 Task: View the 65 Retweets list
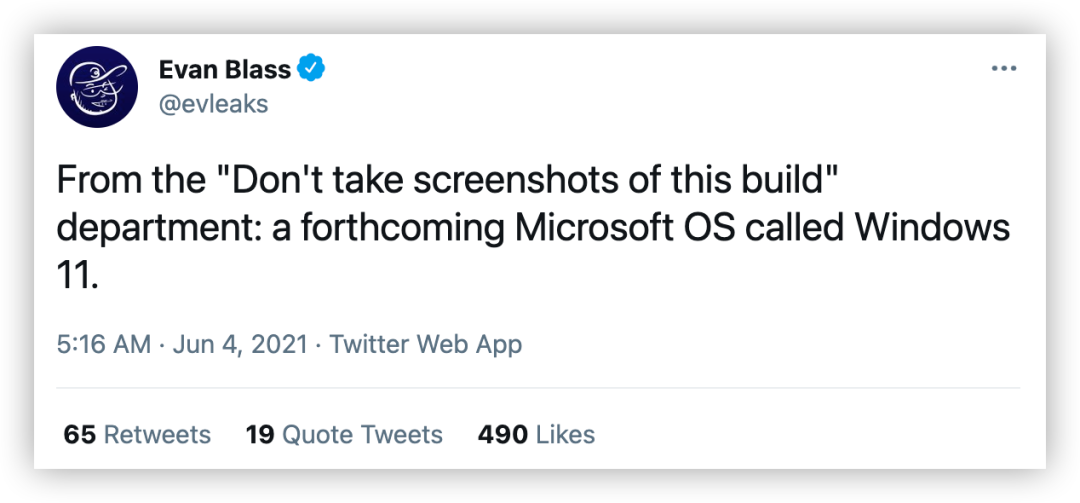[137, 435]
